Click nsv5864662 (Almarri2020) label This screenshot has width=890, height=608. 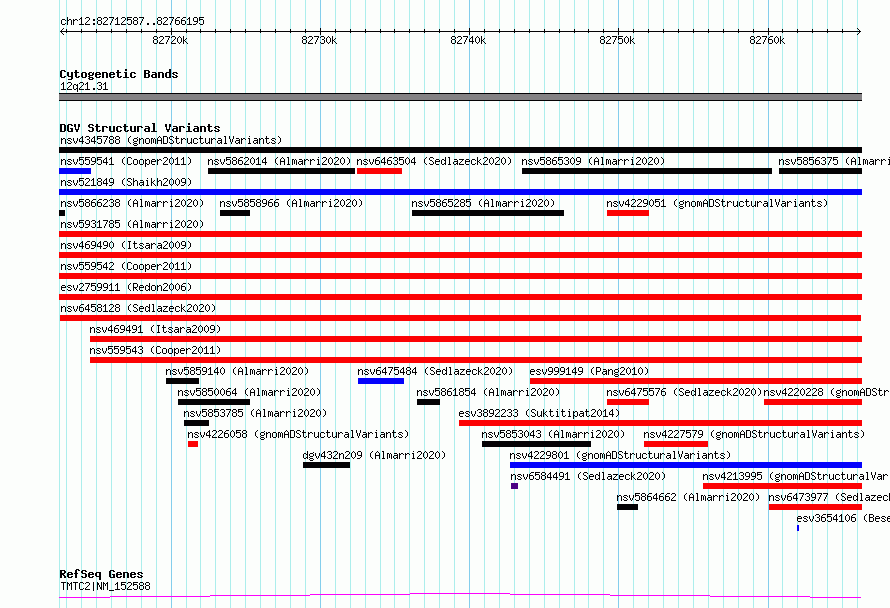(x=688, y=497)
